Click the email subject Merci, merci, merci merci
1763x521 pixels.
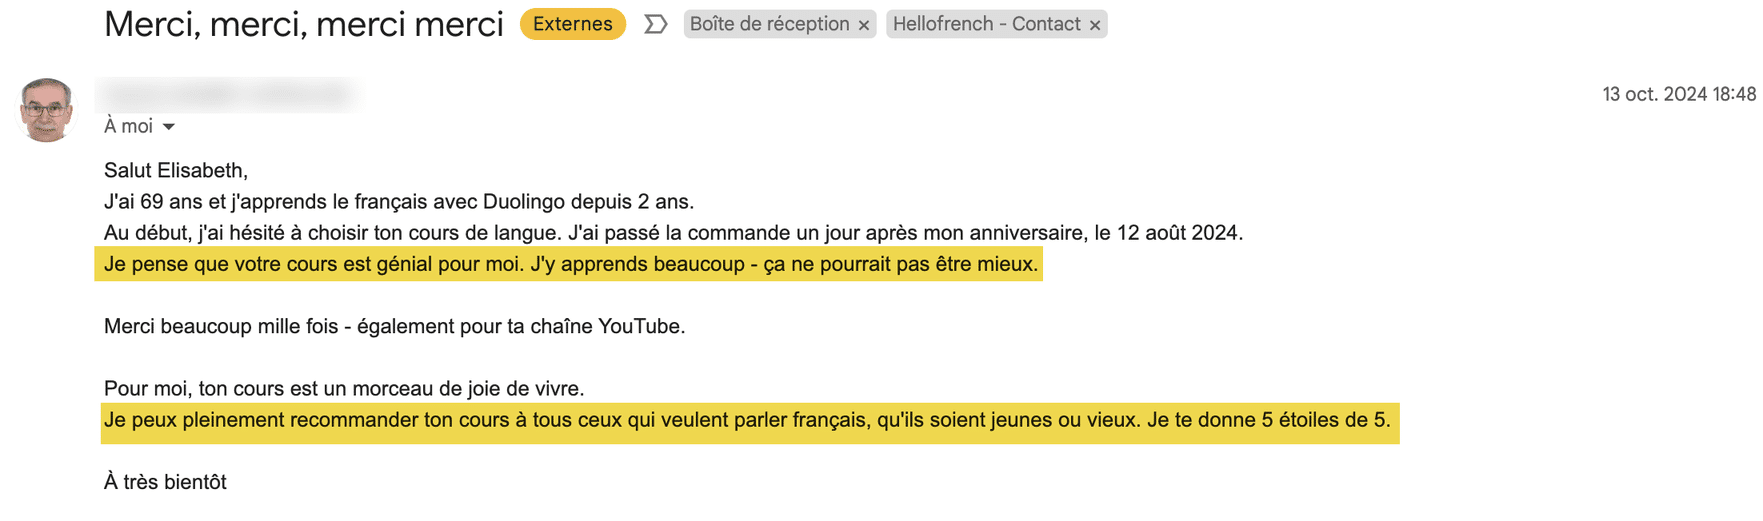coord(303,24)
